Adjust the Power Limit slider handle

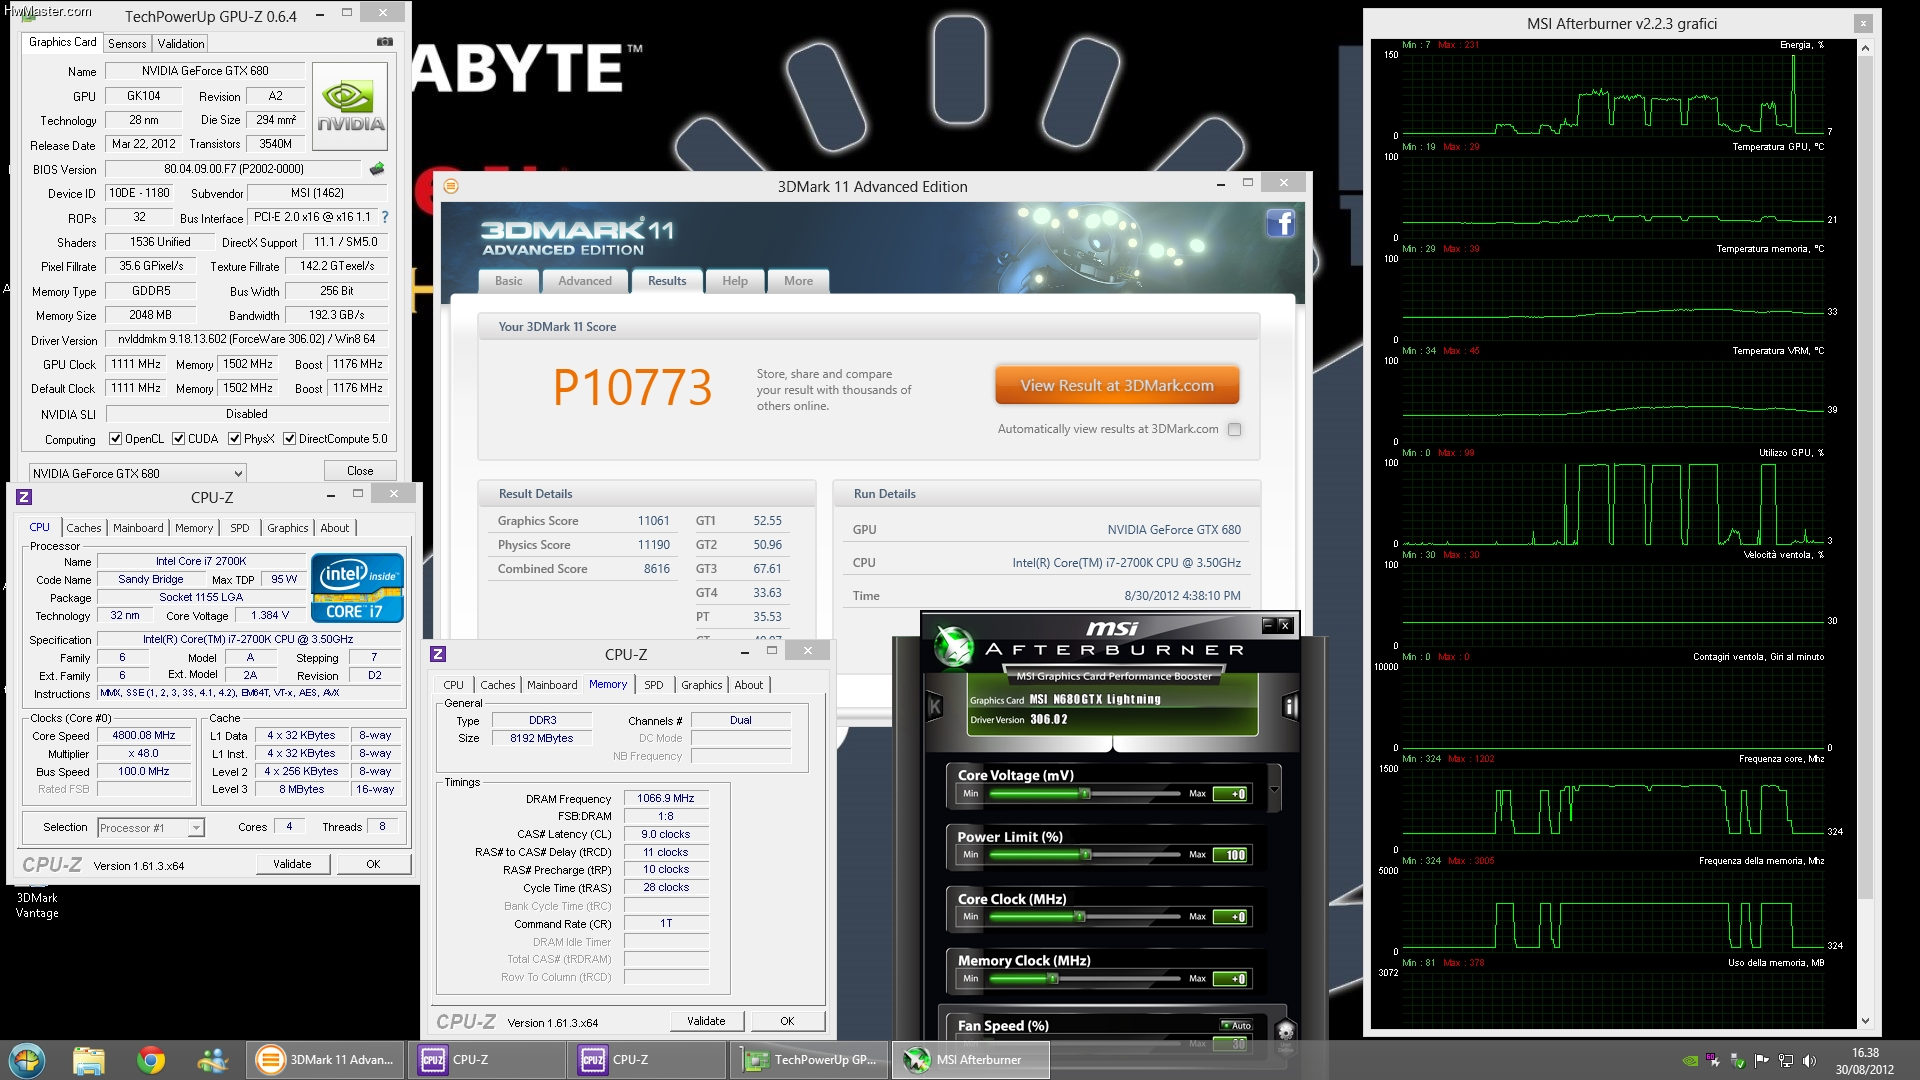[x=1084, y=855]
